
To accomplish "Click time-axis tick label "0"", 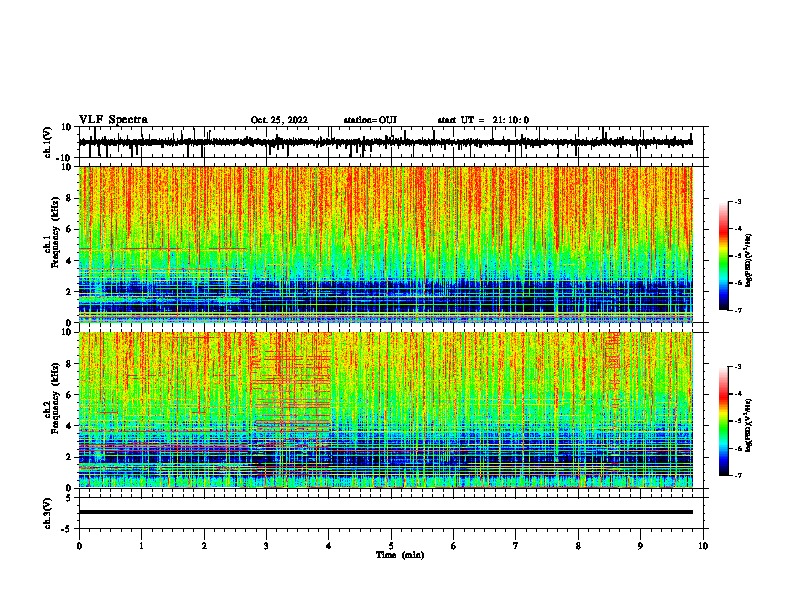I will point(79,546).
